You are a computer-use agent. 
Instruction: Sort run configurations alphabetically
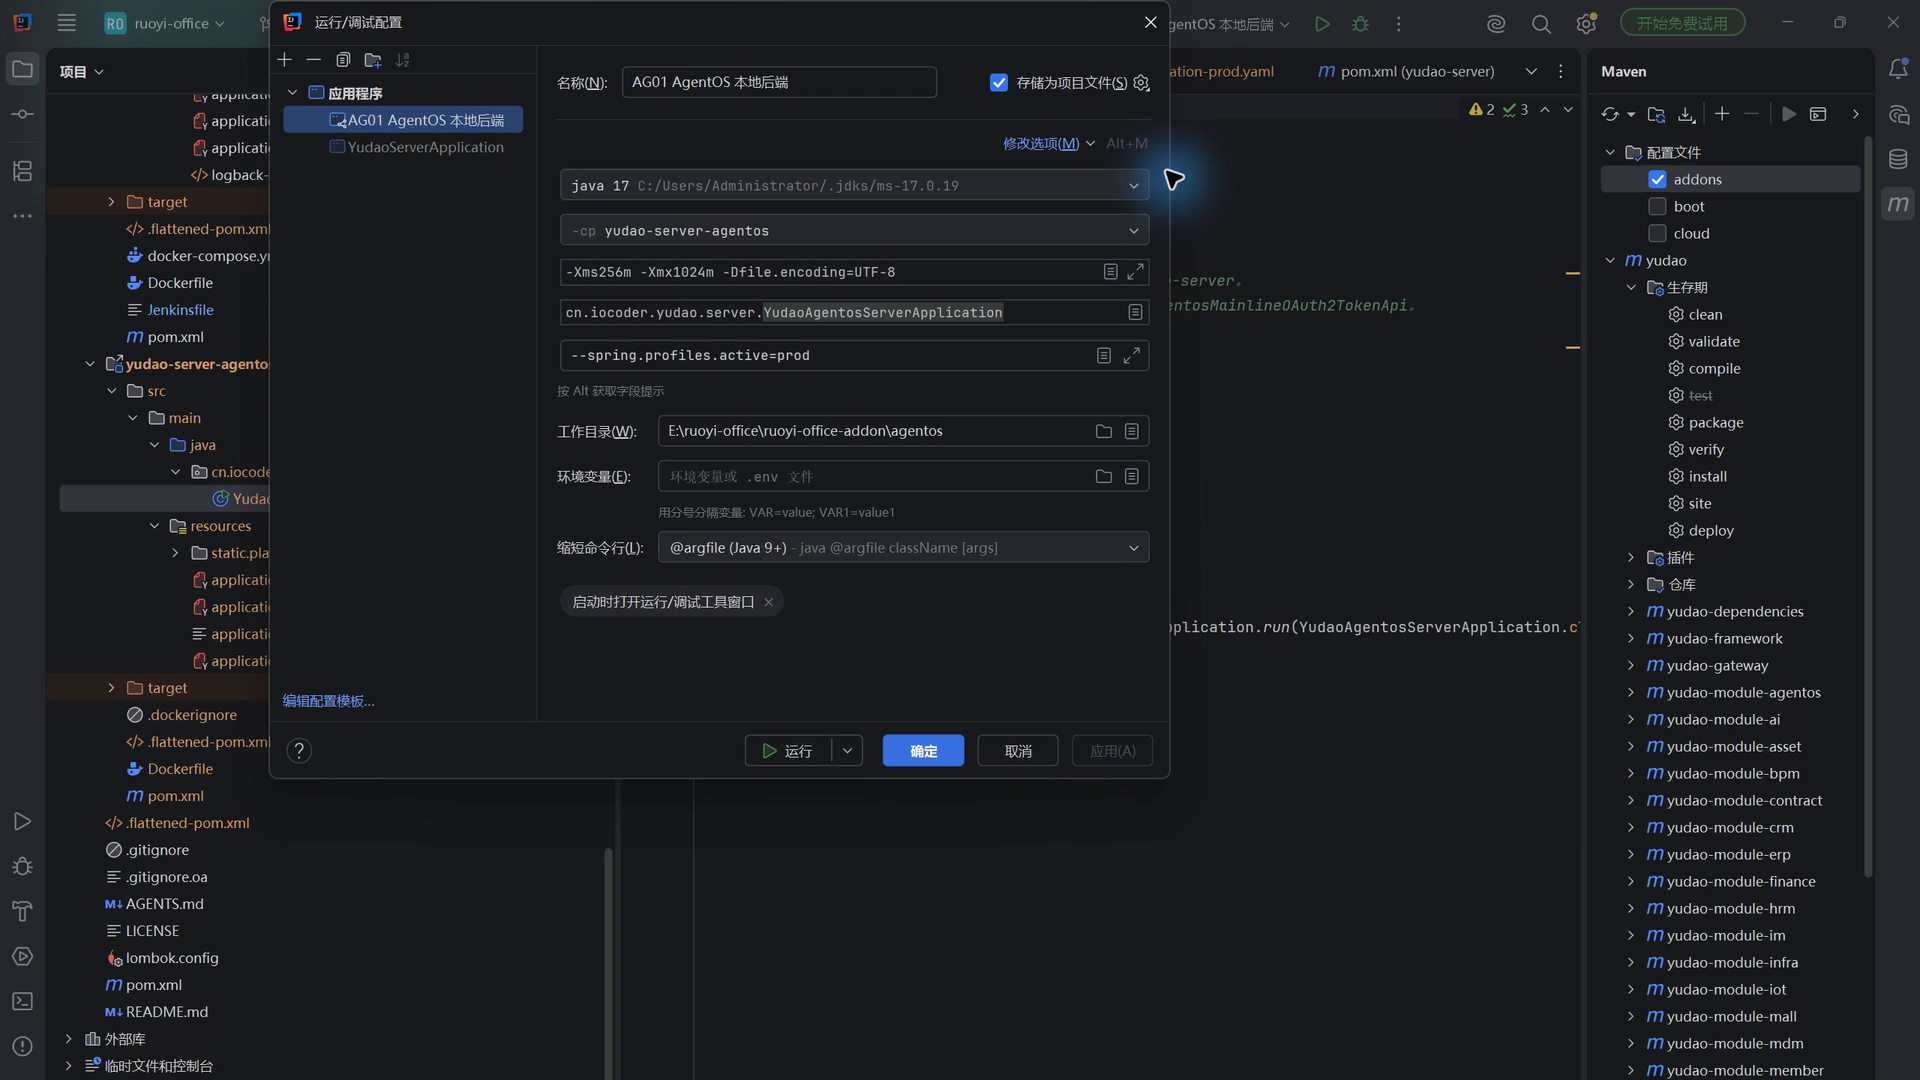click(402, 60)
